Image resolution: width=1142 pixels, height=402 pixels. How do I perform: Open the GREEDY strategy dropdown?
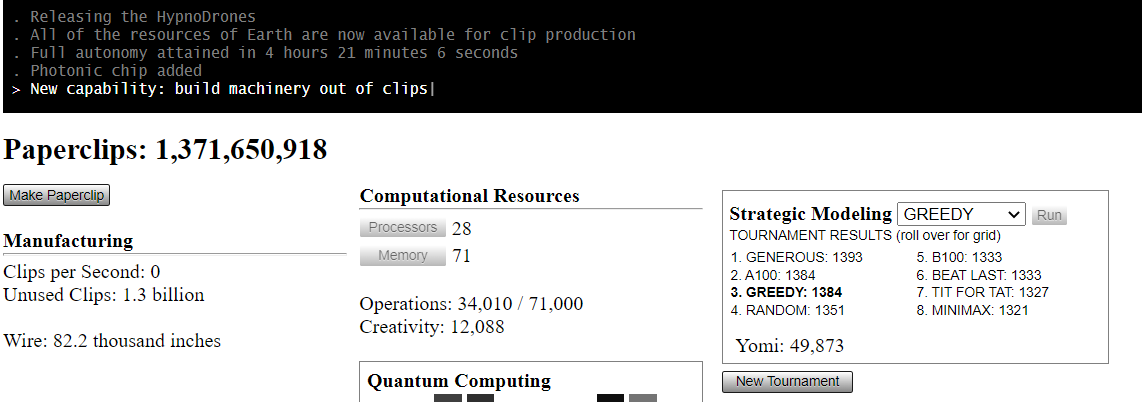(x=961, y=214)
